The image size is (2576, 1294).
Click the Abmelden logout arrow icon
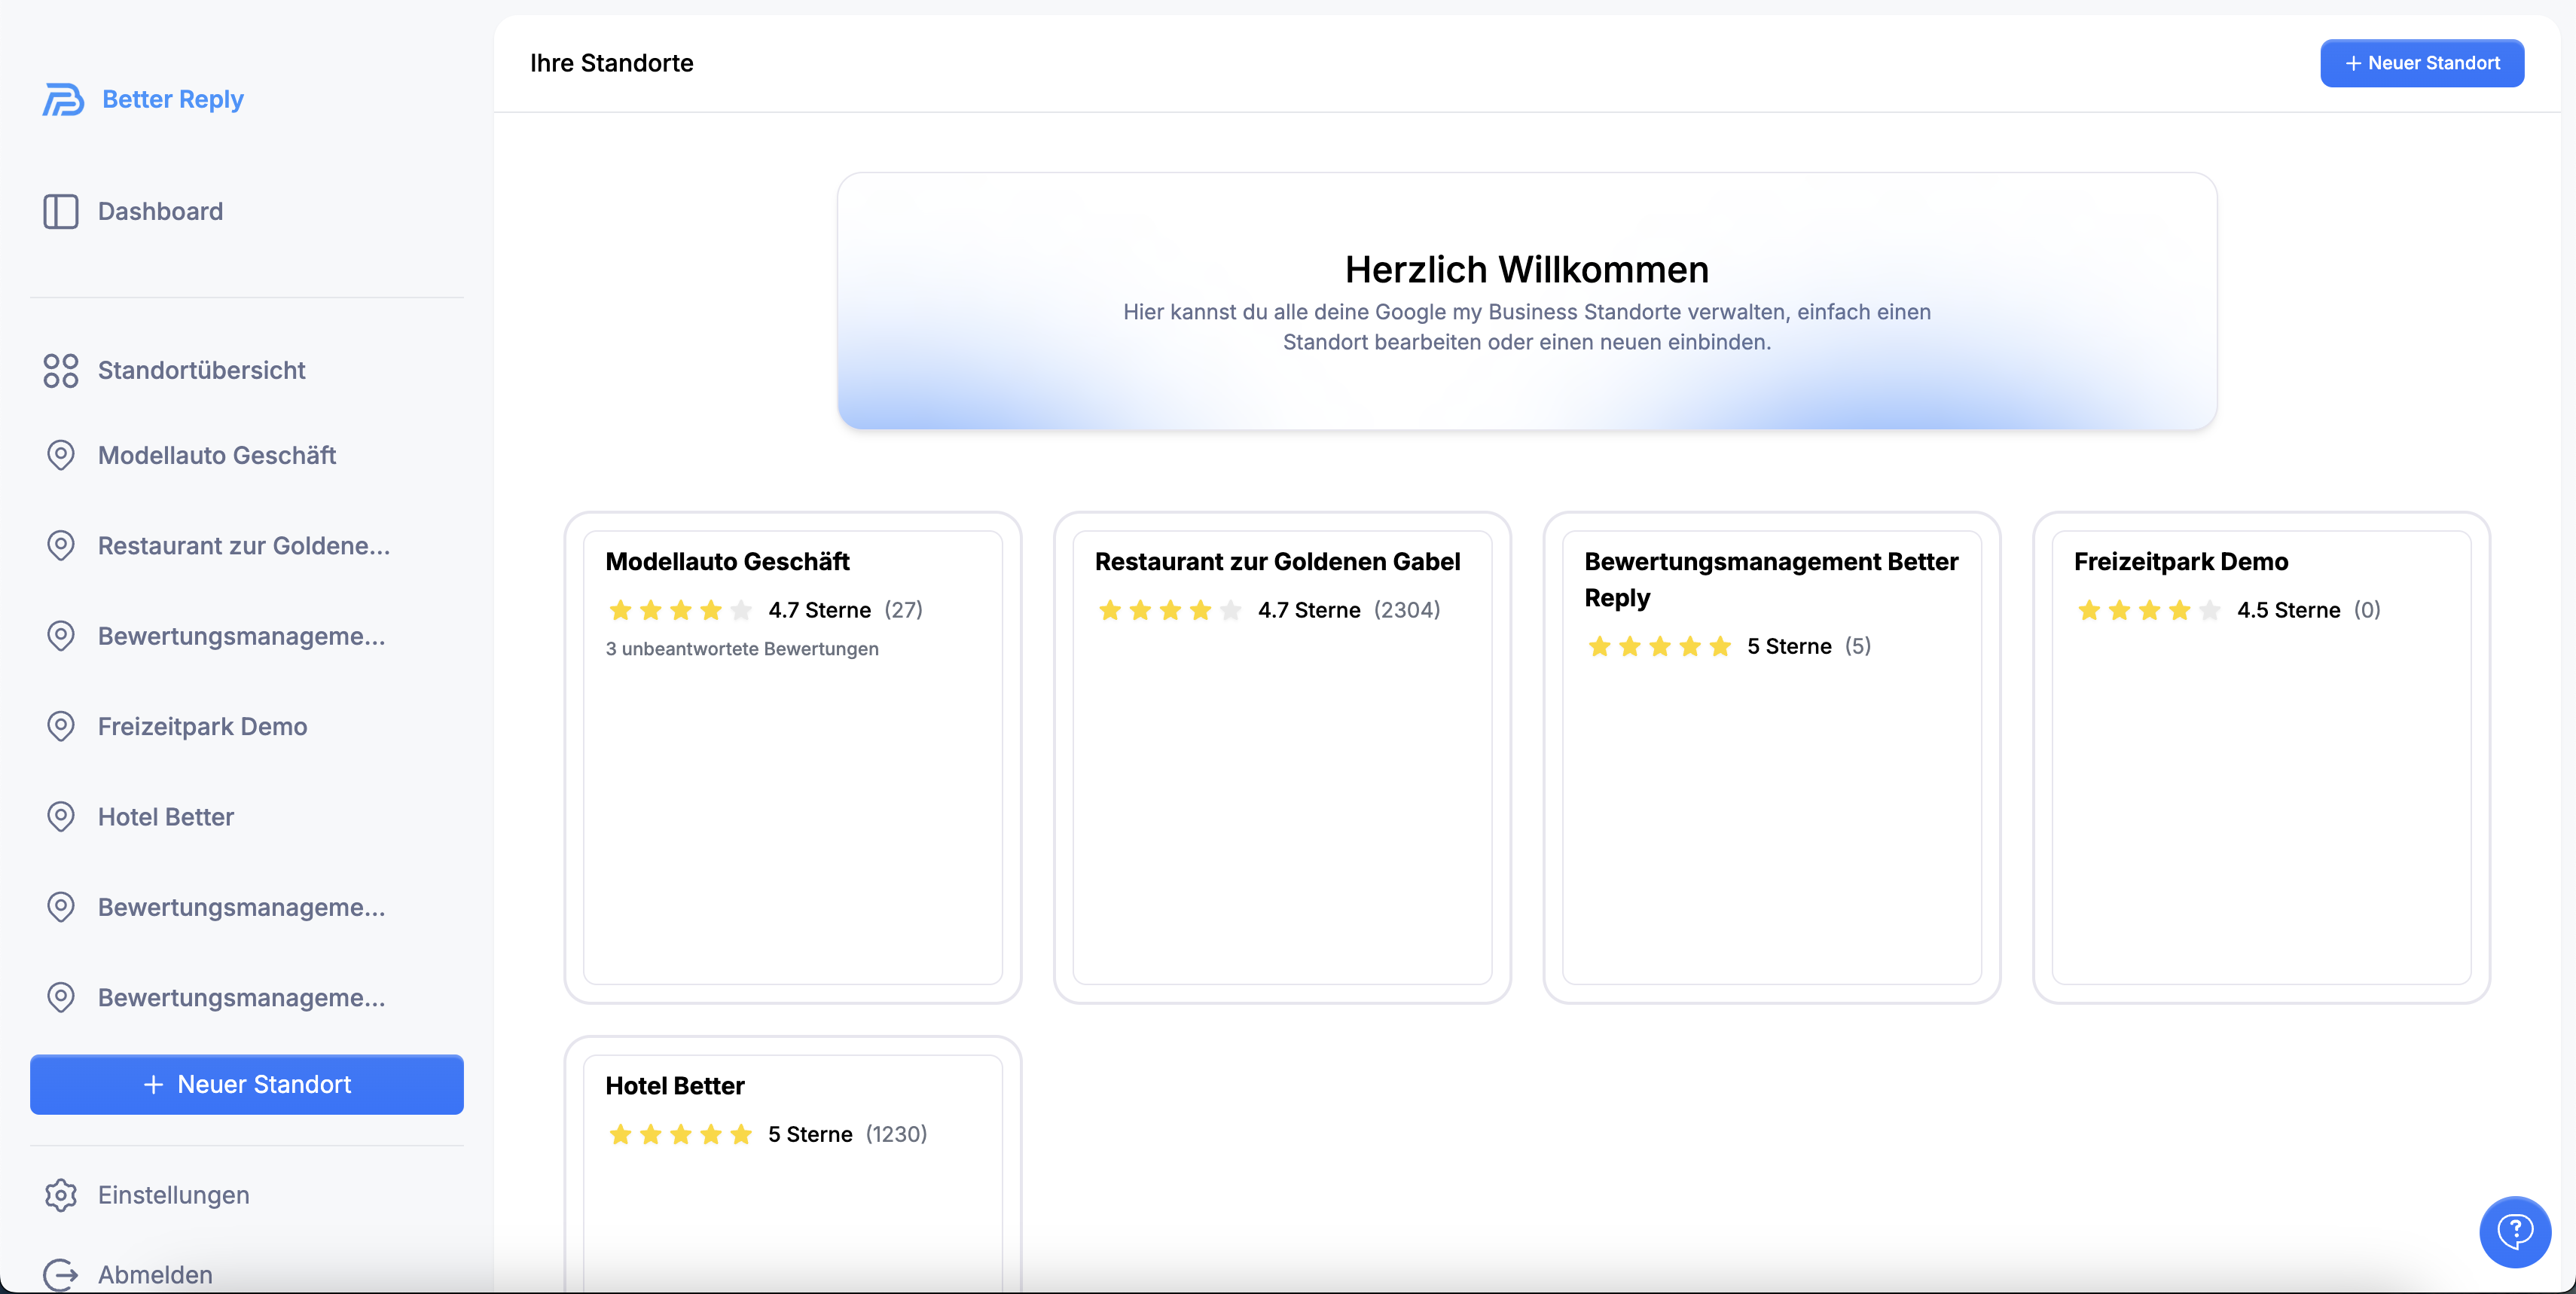pos(61,1274)
